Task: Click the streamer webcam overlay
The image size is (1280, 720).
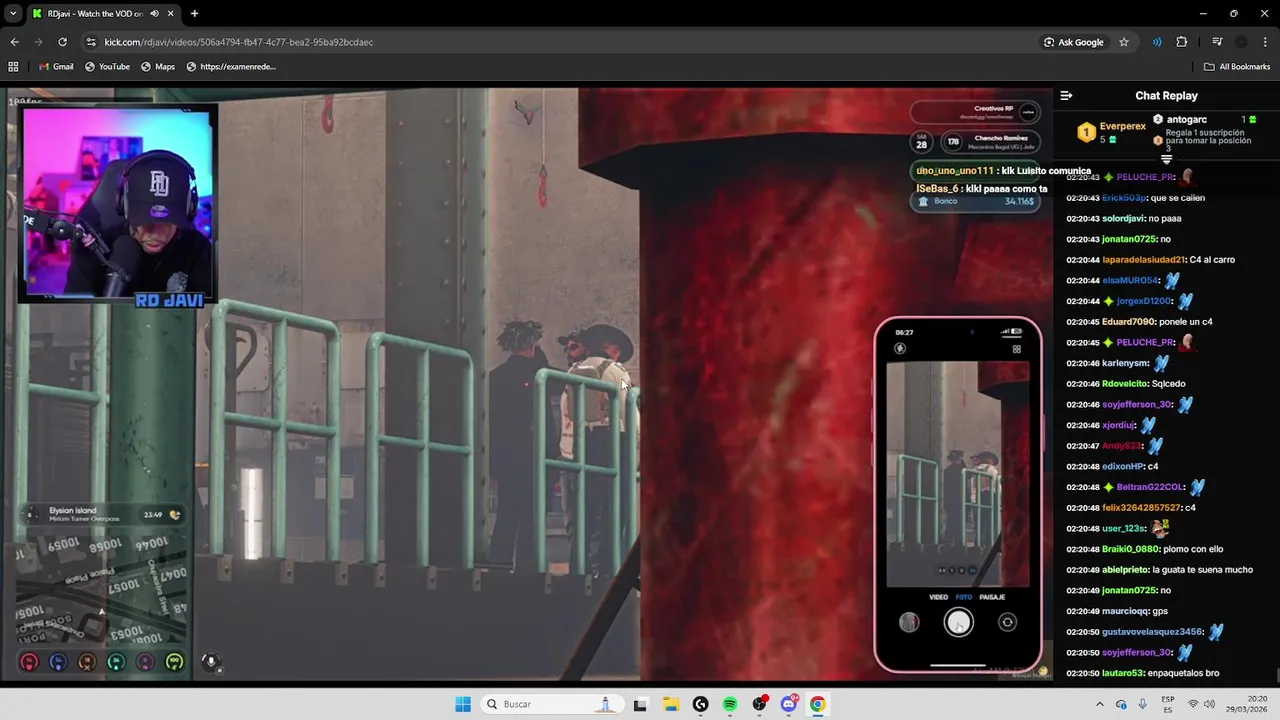Action: [117, 203]
